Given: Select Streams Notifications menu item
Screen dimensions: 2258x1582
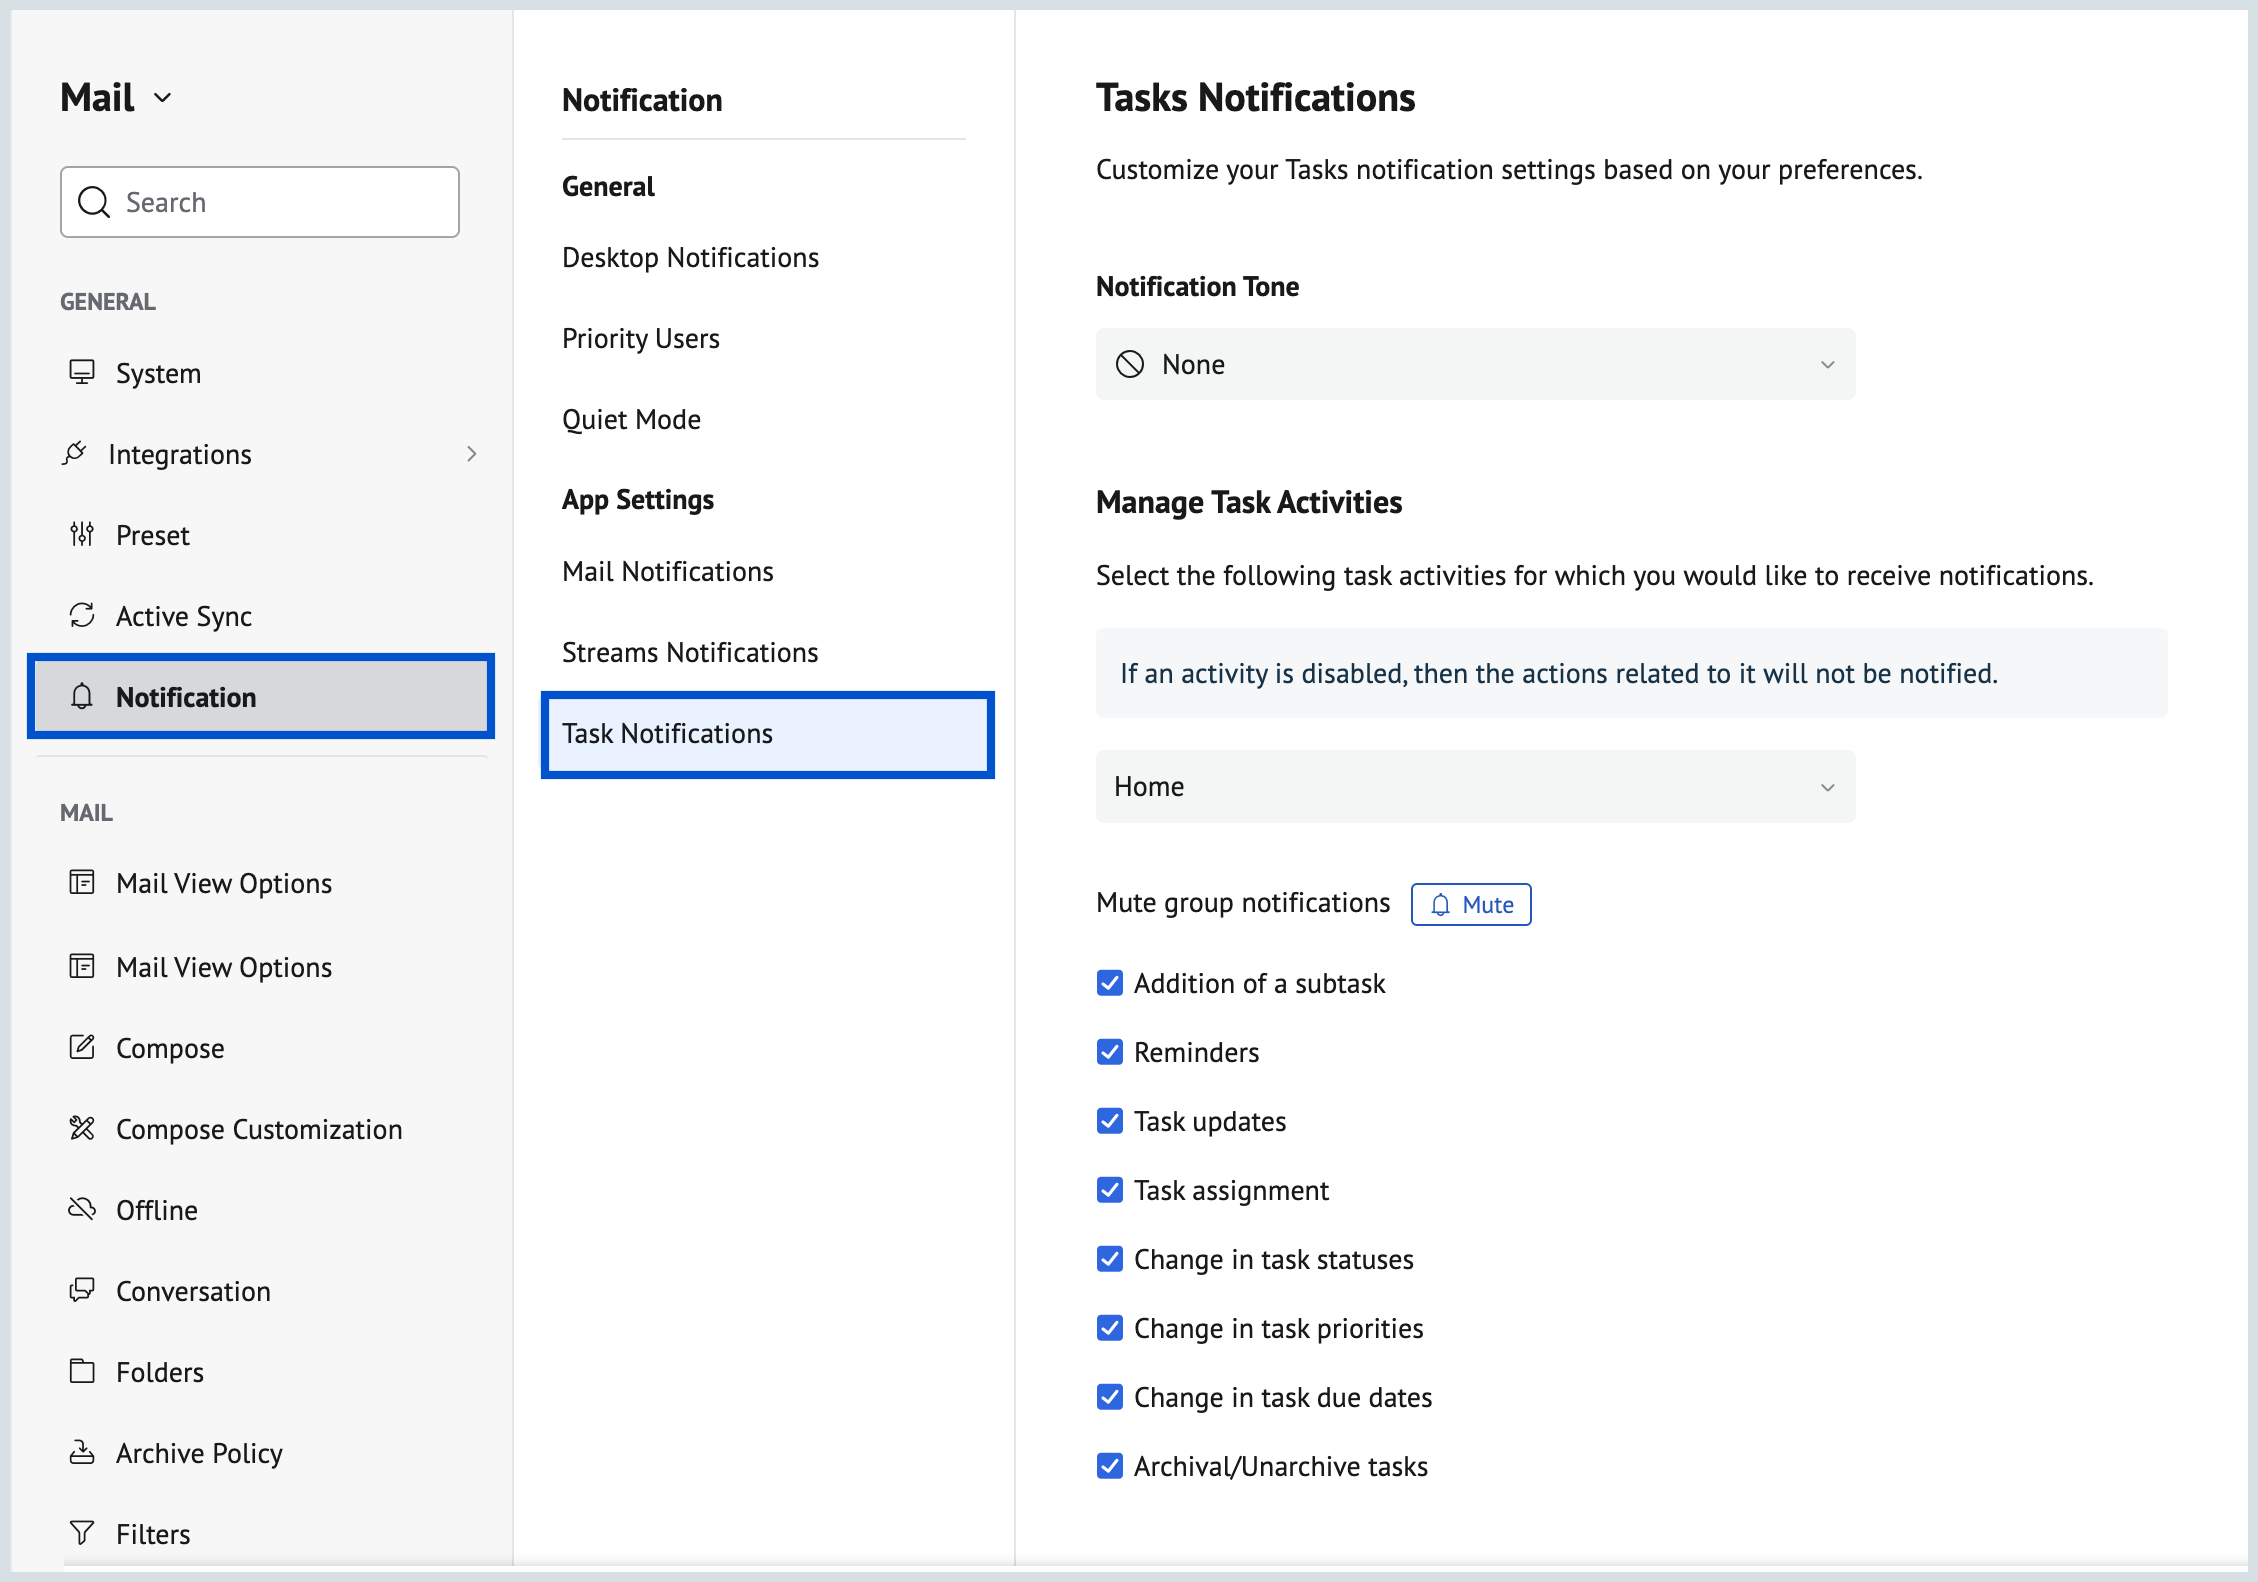Looking at the screenshot, I should point(690,653).
